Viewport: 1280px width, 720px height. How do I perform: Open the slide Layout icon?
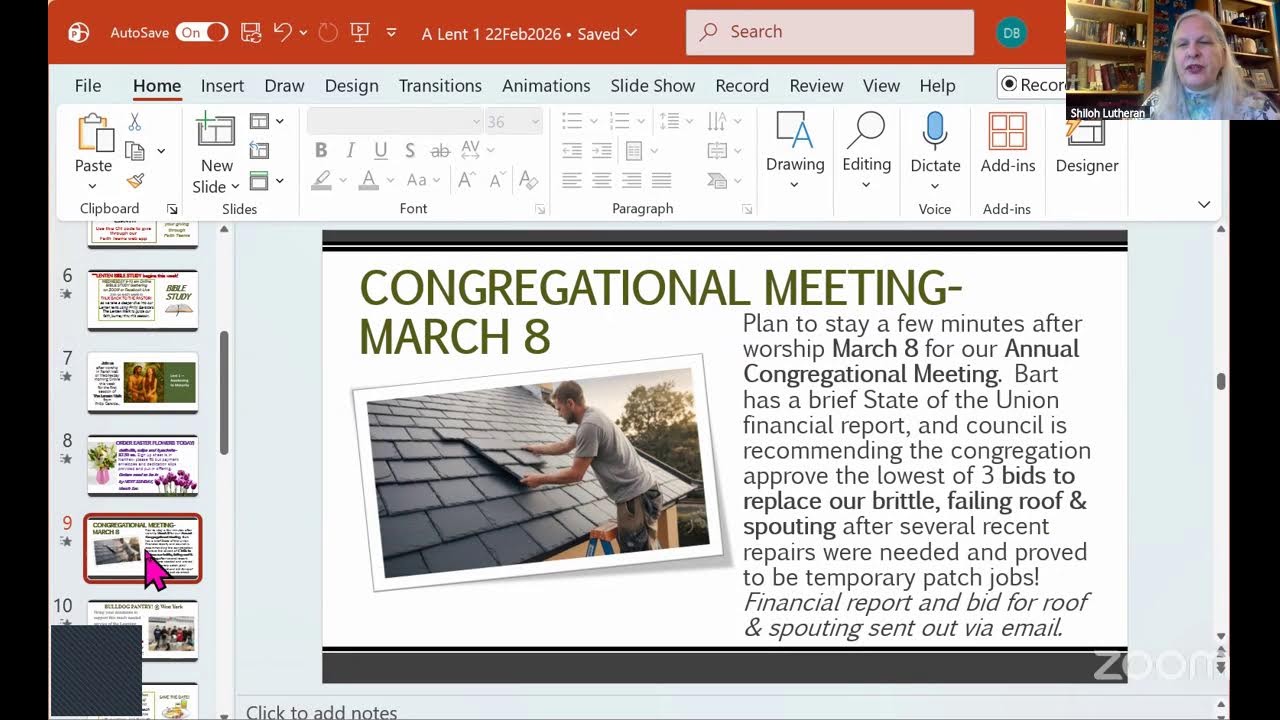click(x=259, y=121)
